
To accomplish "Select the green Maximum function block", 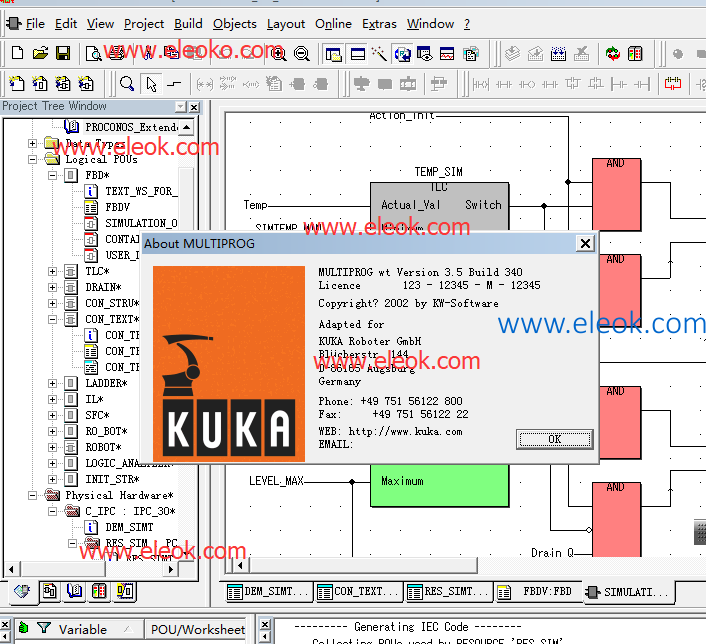I will coord(439,485).
